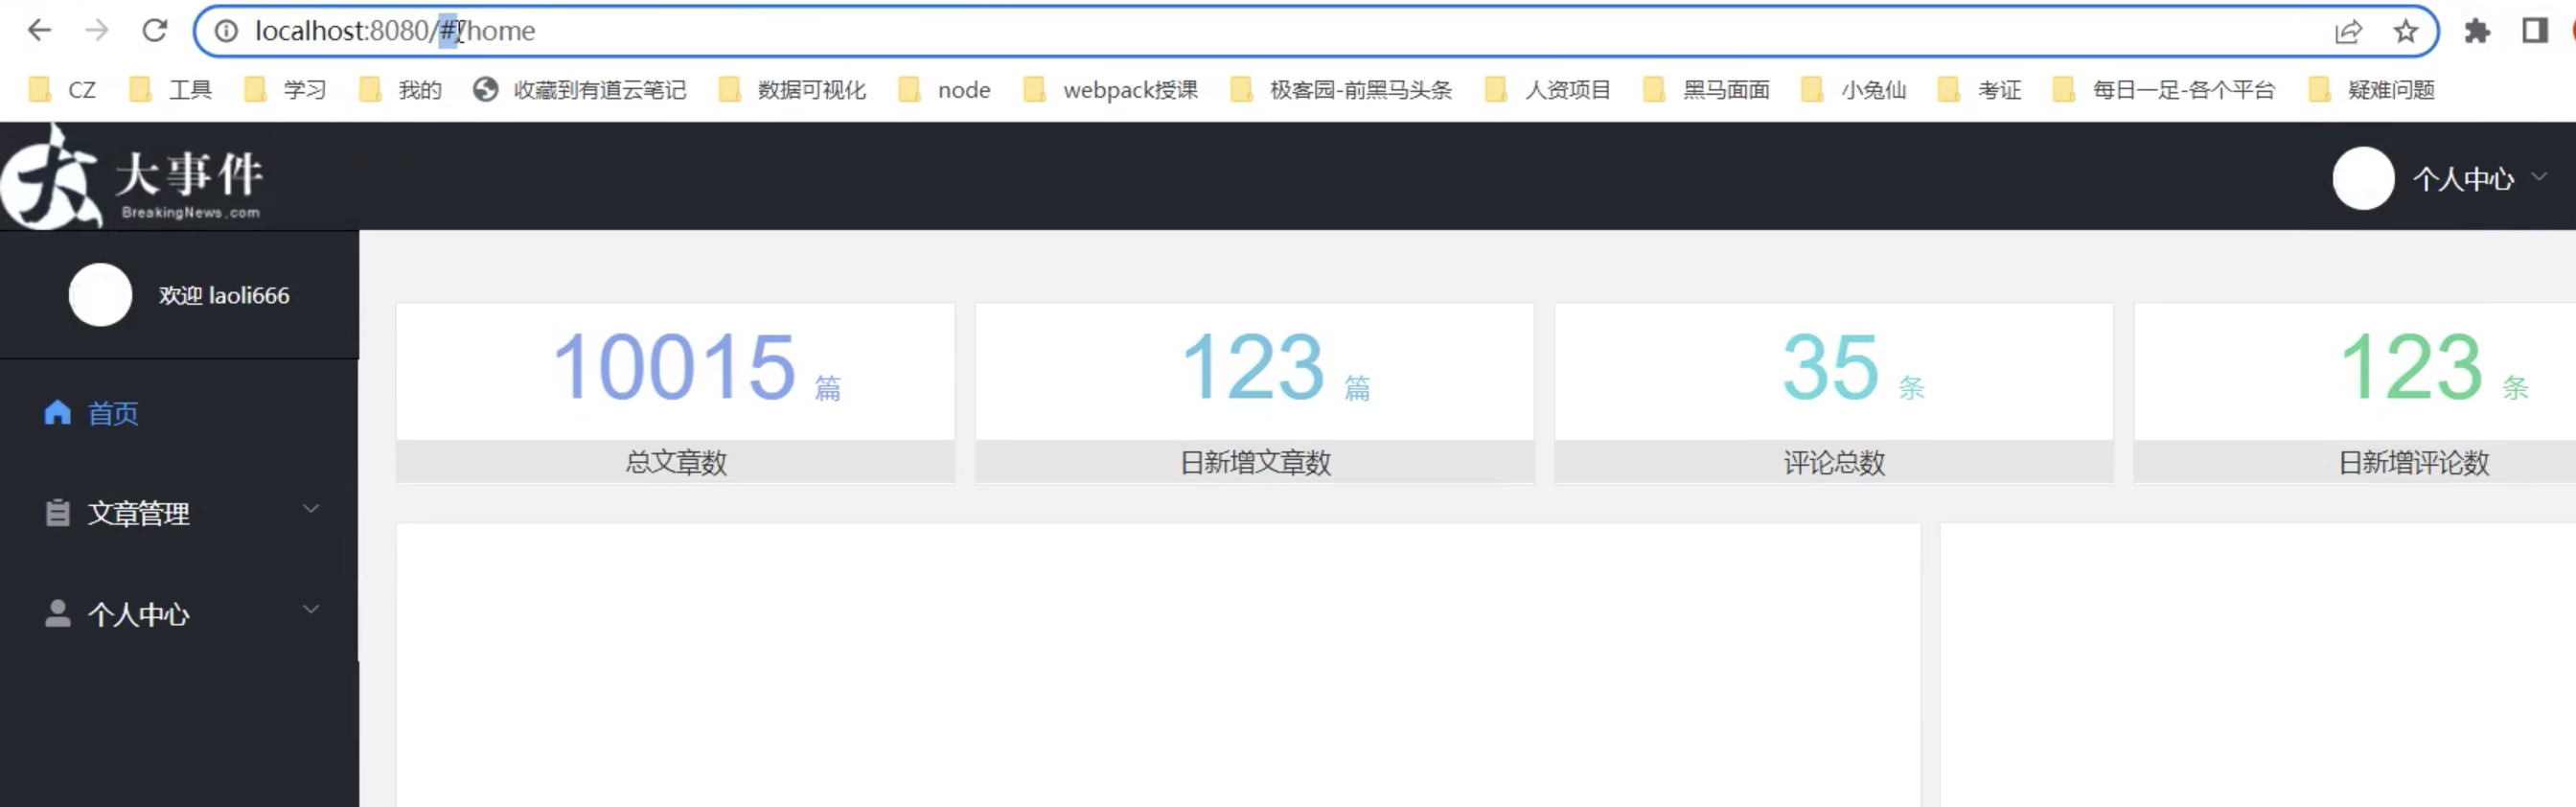Viewport: 2576px width, 807px height.
Task: Open the 文章管理 sidebar menu
Action: 179,513
